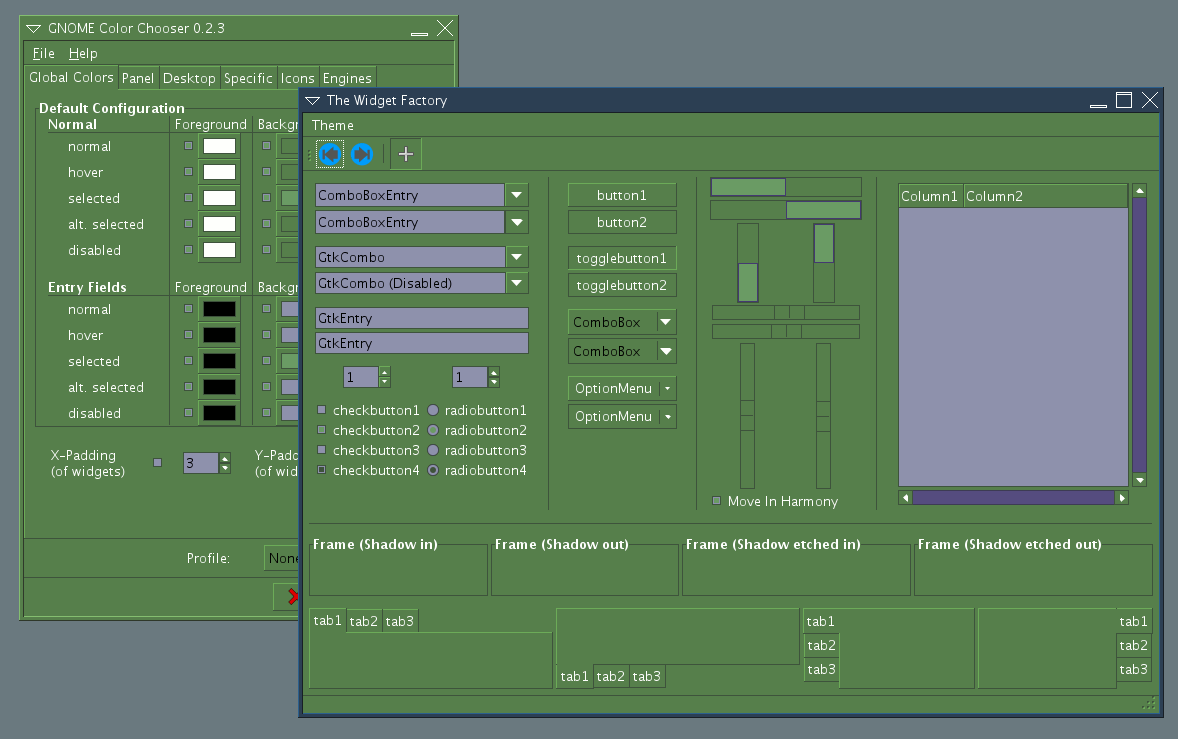Viewport: 1178px width, 739px height.
Task: Switch to the Engines tab
Action: 347,78
